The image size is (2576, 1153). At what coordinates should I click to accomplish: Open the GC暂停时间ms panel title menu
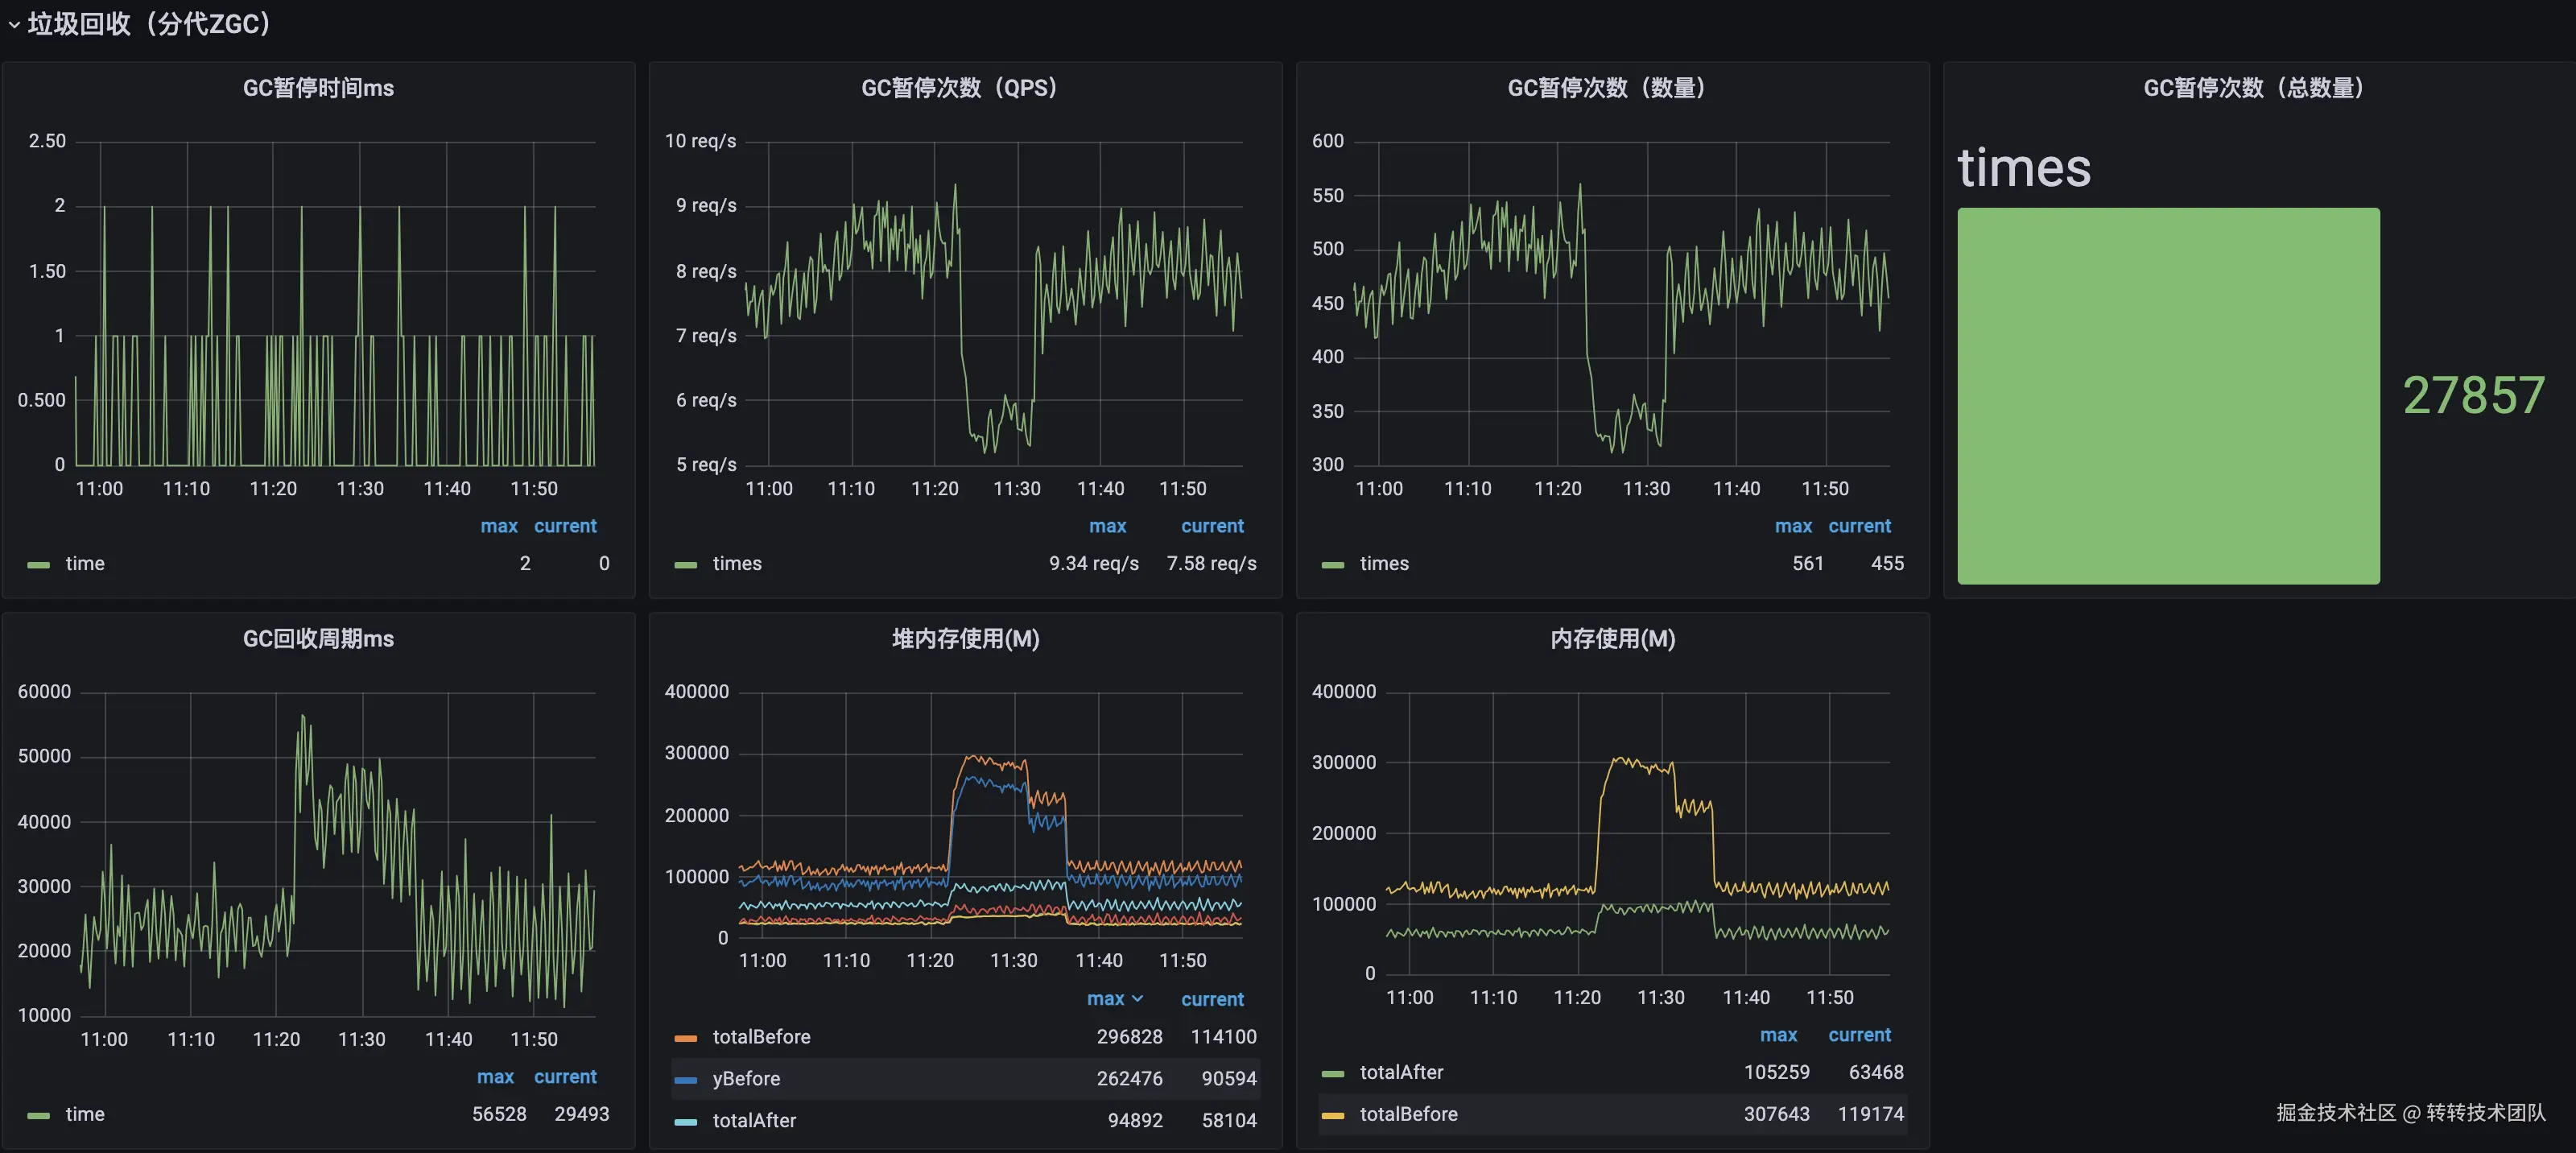[318, 88]
